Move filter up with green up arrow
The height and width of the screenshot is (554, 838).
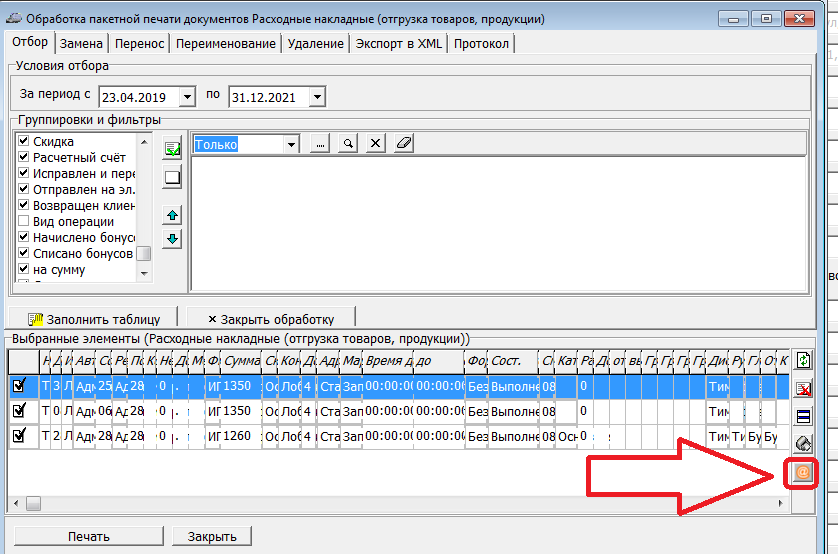point(172,215)
